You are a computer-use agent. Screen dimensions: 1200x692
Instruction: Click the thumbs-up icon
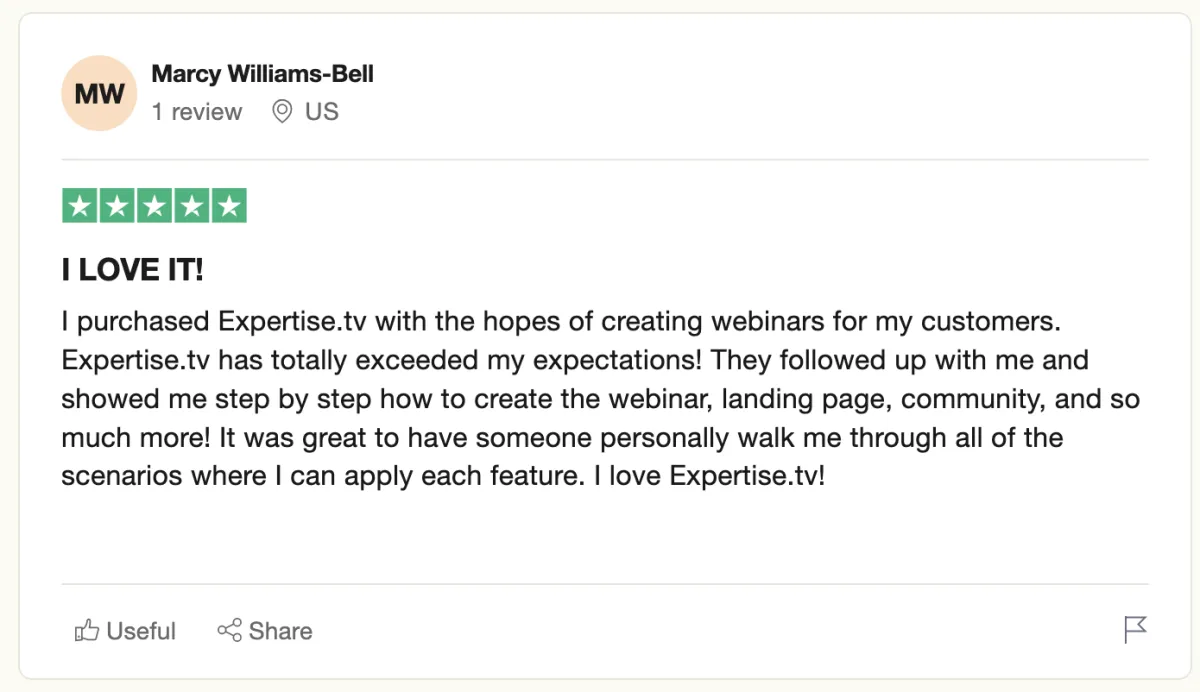click(x=87, y=631)
